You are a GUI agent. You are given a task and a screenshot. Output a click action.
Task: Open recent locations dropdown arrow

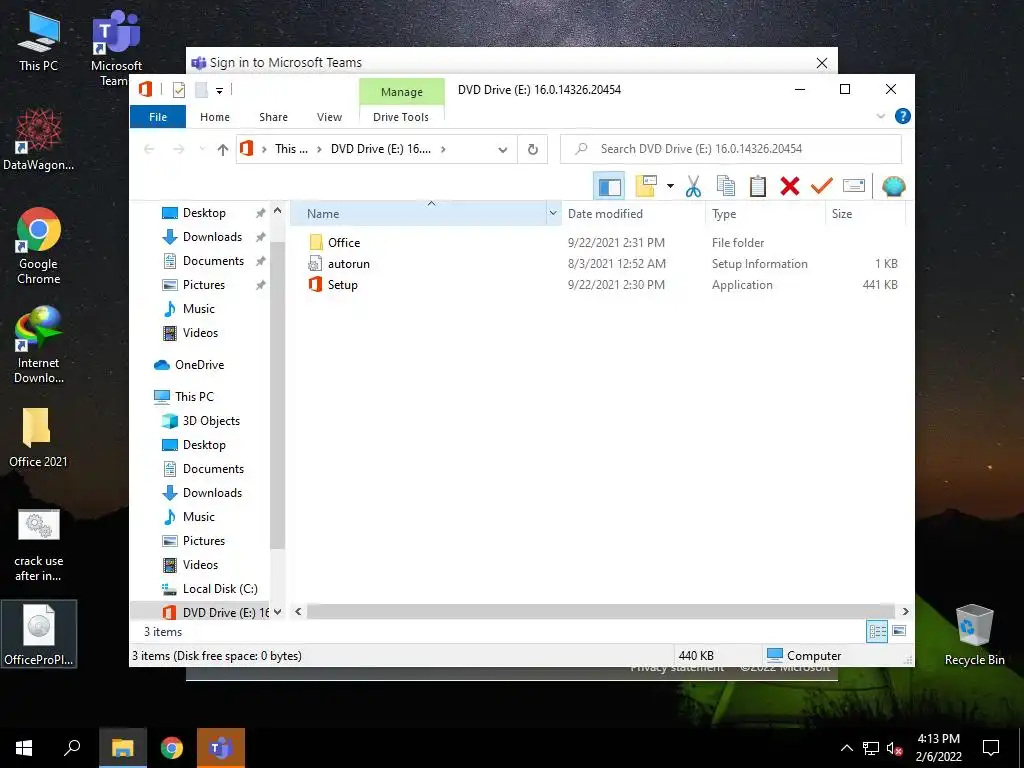coord(202,150)
